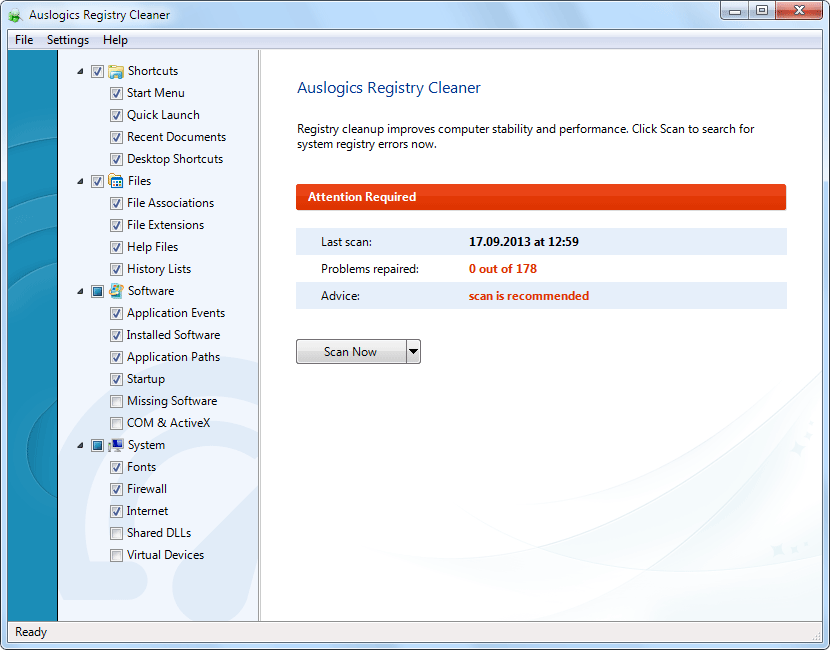Click the System category computer icon

click(x=116, y=445)
